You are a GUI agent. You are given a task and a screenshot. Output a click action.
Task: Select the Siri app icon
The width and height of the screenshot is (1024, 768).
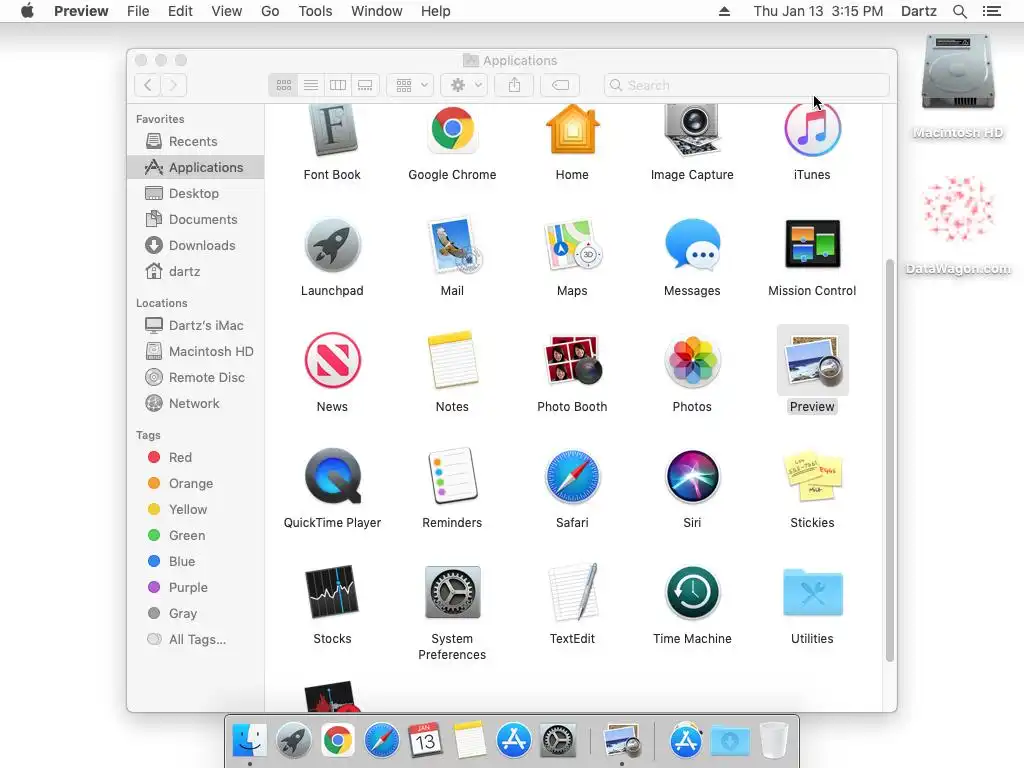(692, 477)
